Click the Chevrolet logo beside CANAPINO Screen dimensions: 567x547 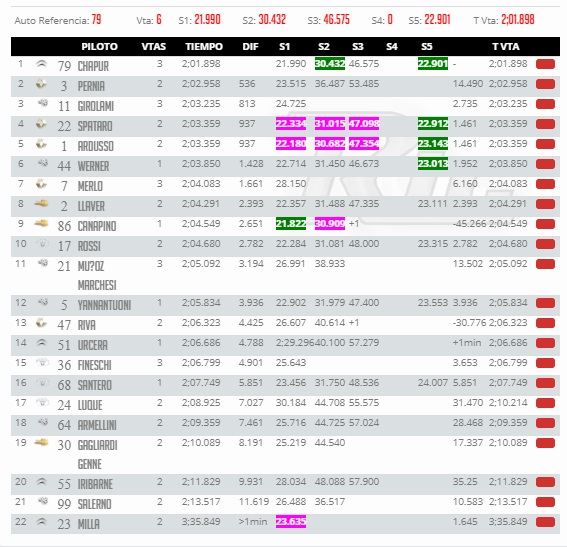(x=41, y=224)
